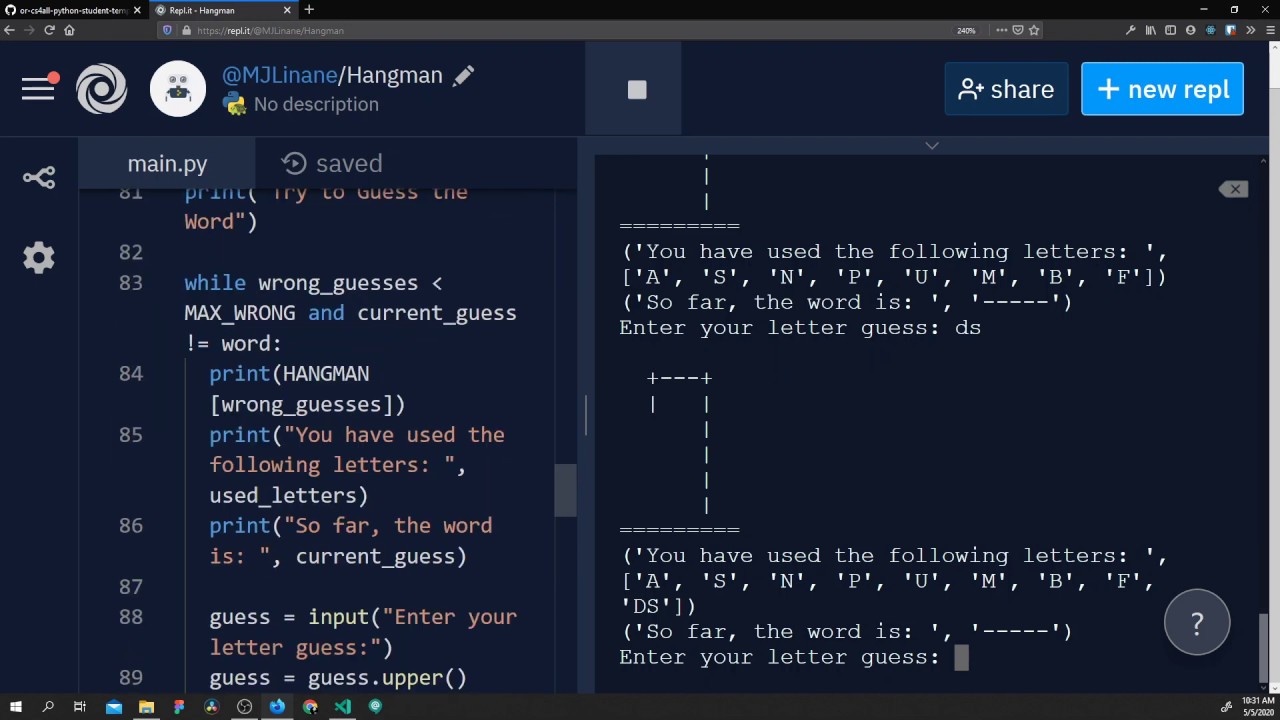Click the @MJLinane profile link
Image resolution: width=1280 pixels, height=720 pixels.
tap(279, 76)
